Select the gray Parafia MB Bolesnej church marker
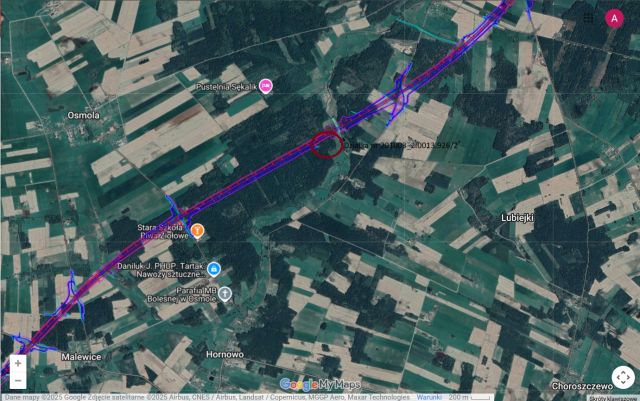Viewport: 640px width, 401px height. point(224,294)
